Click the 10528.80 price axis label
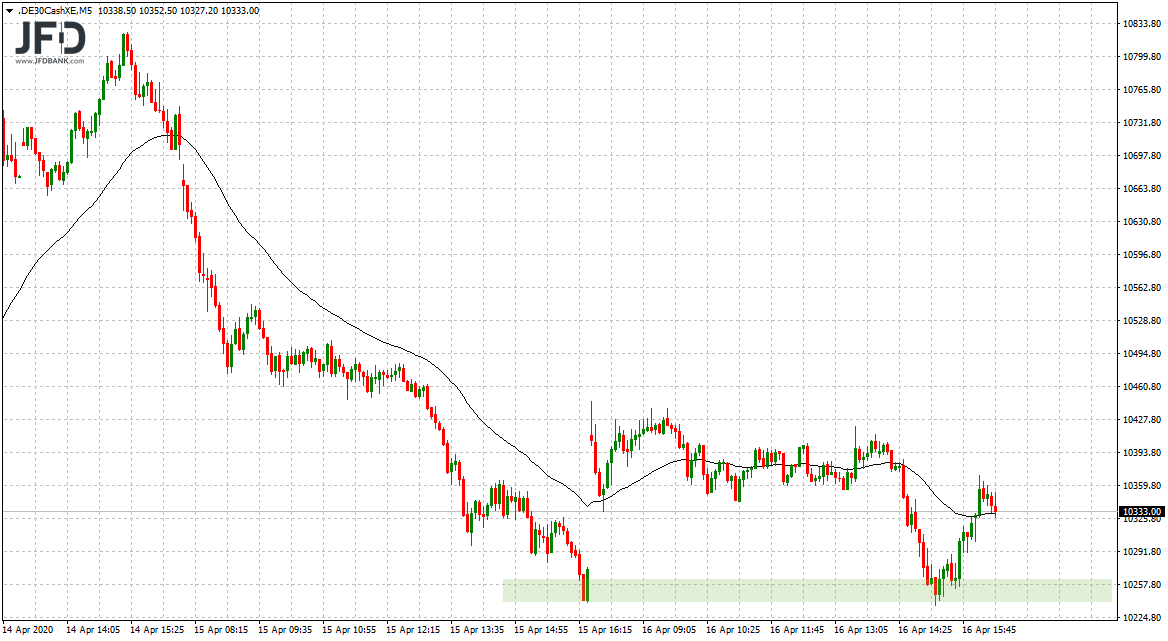Image resolution: width=1168 pixels, height=641 pixels. tap(1141, 320)
